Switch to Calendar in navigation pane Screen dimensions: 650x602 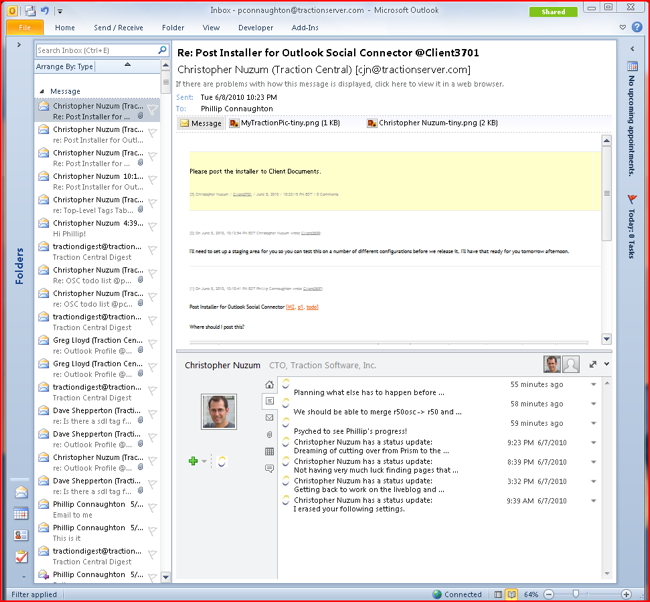pyautogui.click(x=21, y=514)
